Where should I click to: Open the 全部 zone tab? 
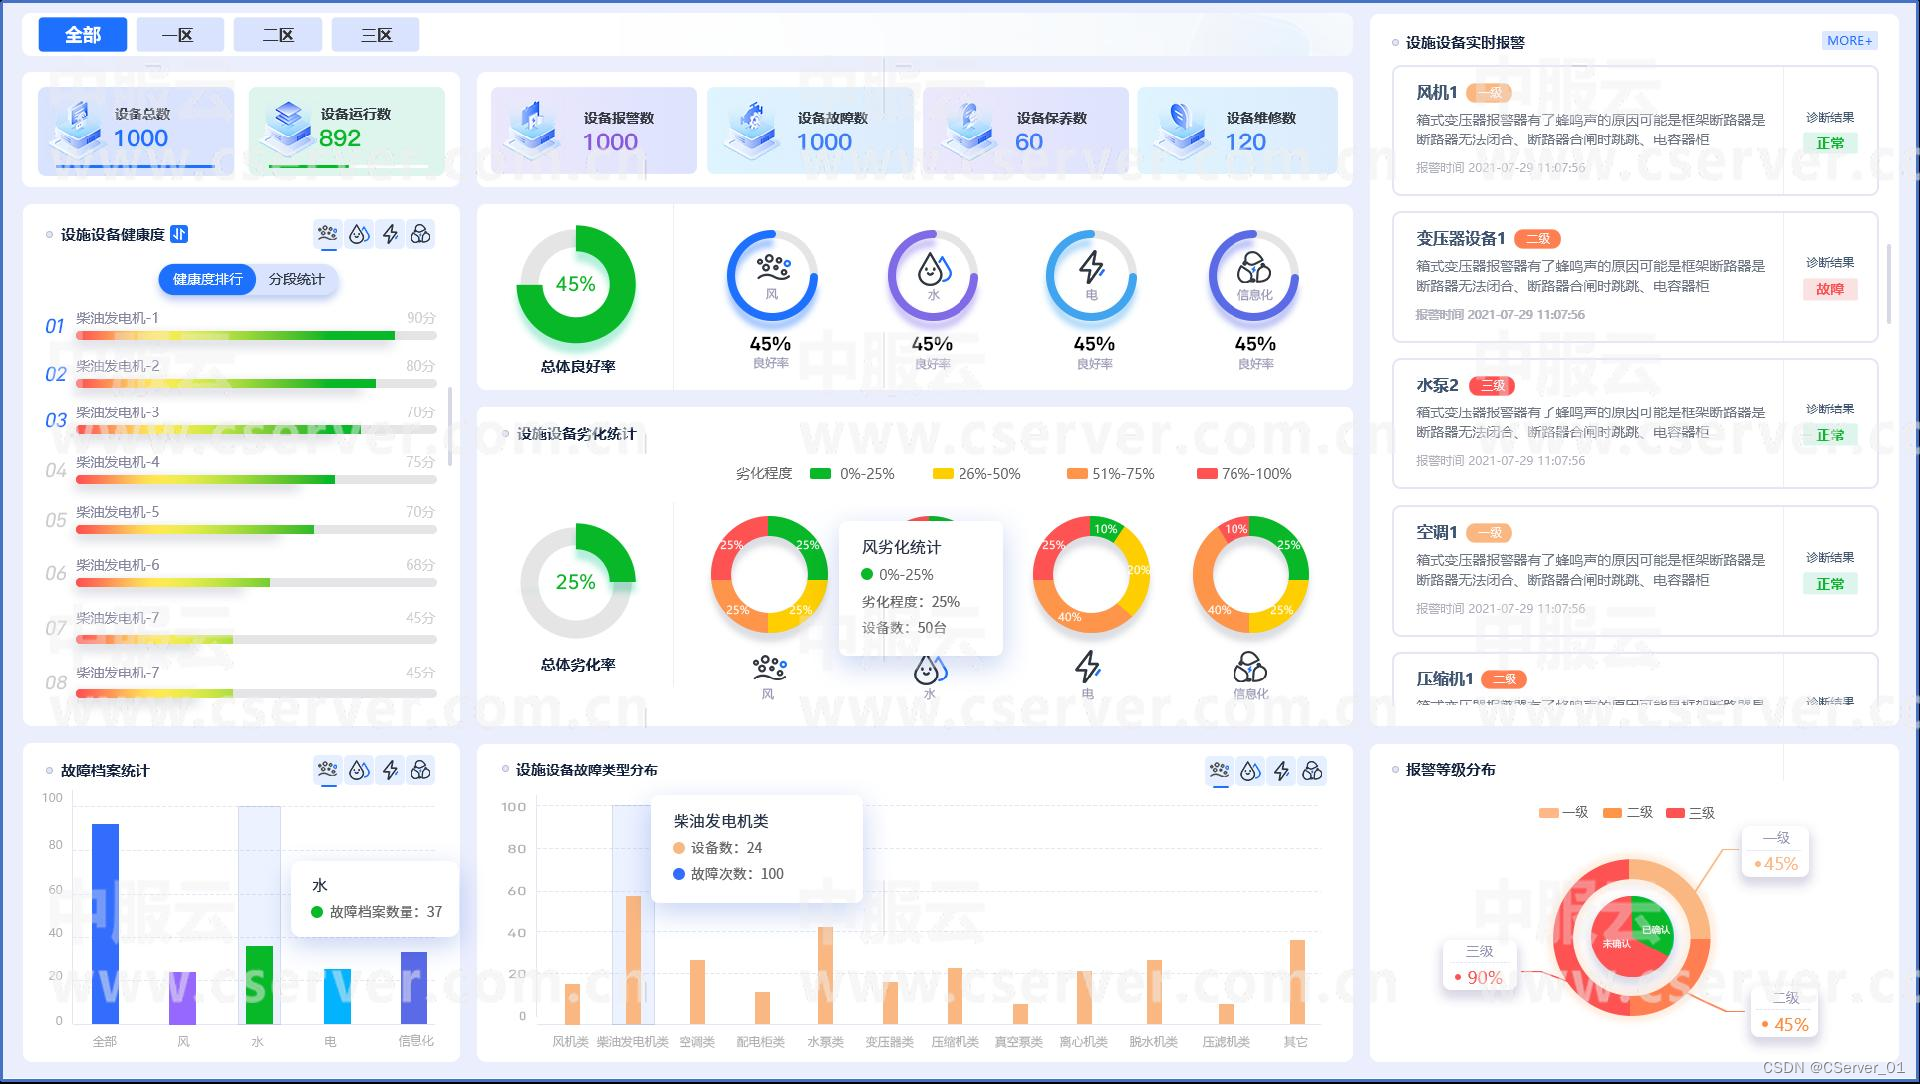coord(83,35)
